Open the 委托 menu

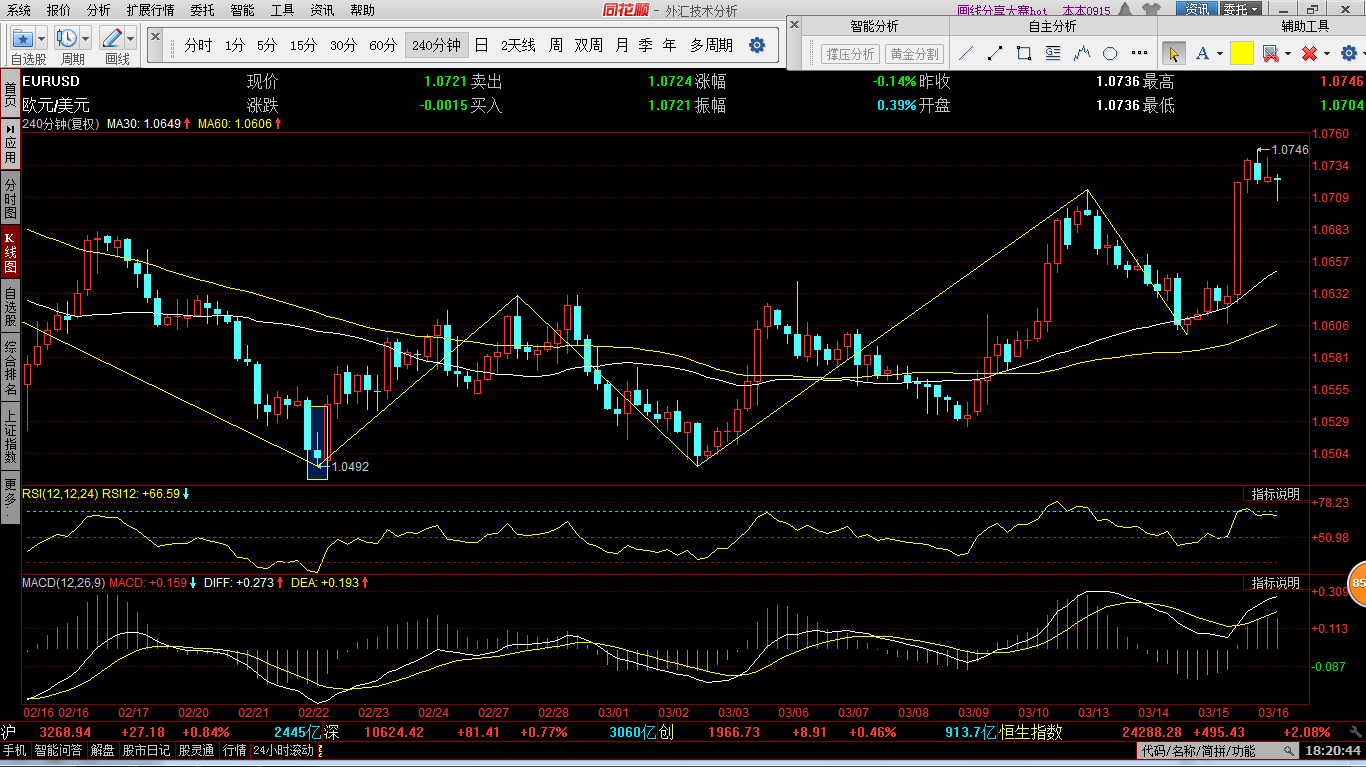point(202,10)
